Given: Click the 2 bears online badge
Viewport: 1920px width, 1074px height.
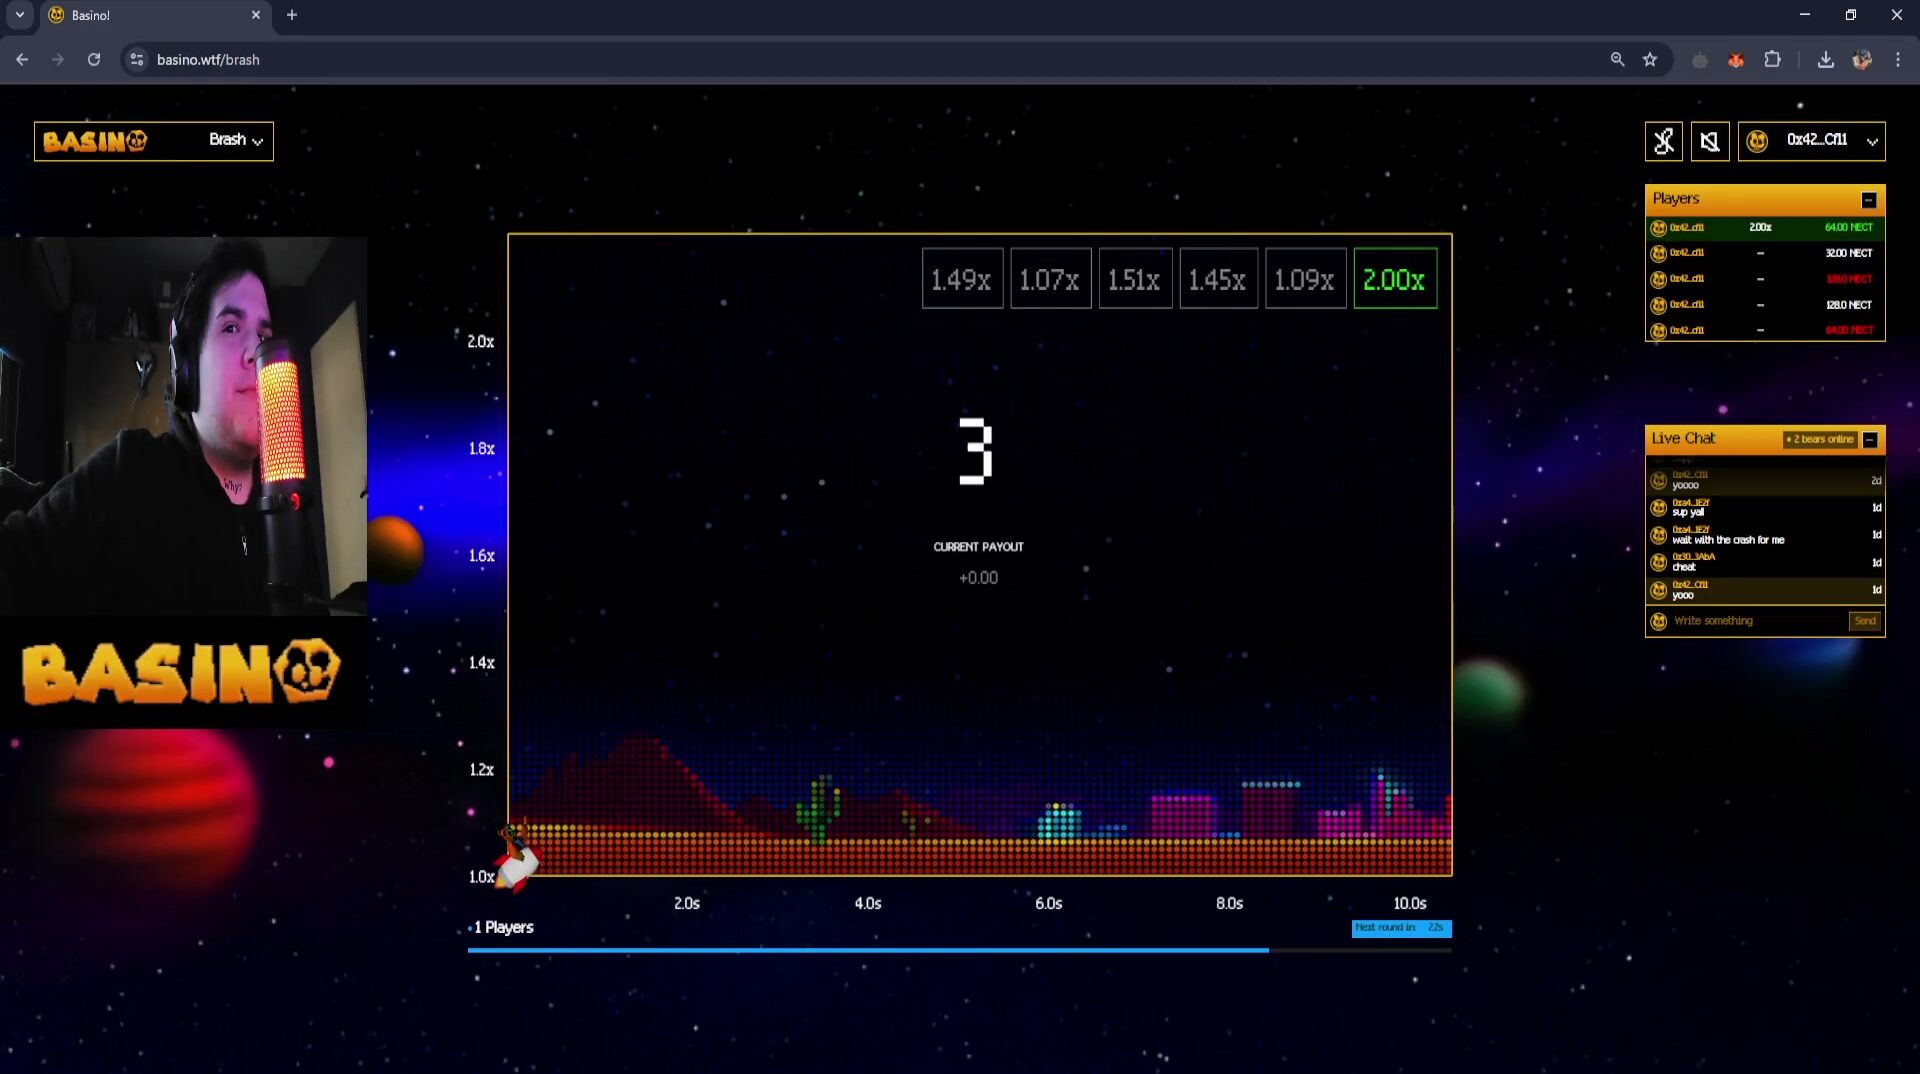Looking at the screenshot, I should 1820,439.
